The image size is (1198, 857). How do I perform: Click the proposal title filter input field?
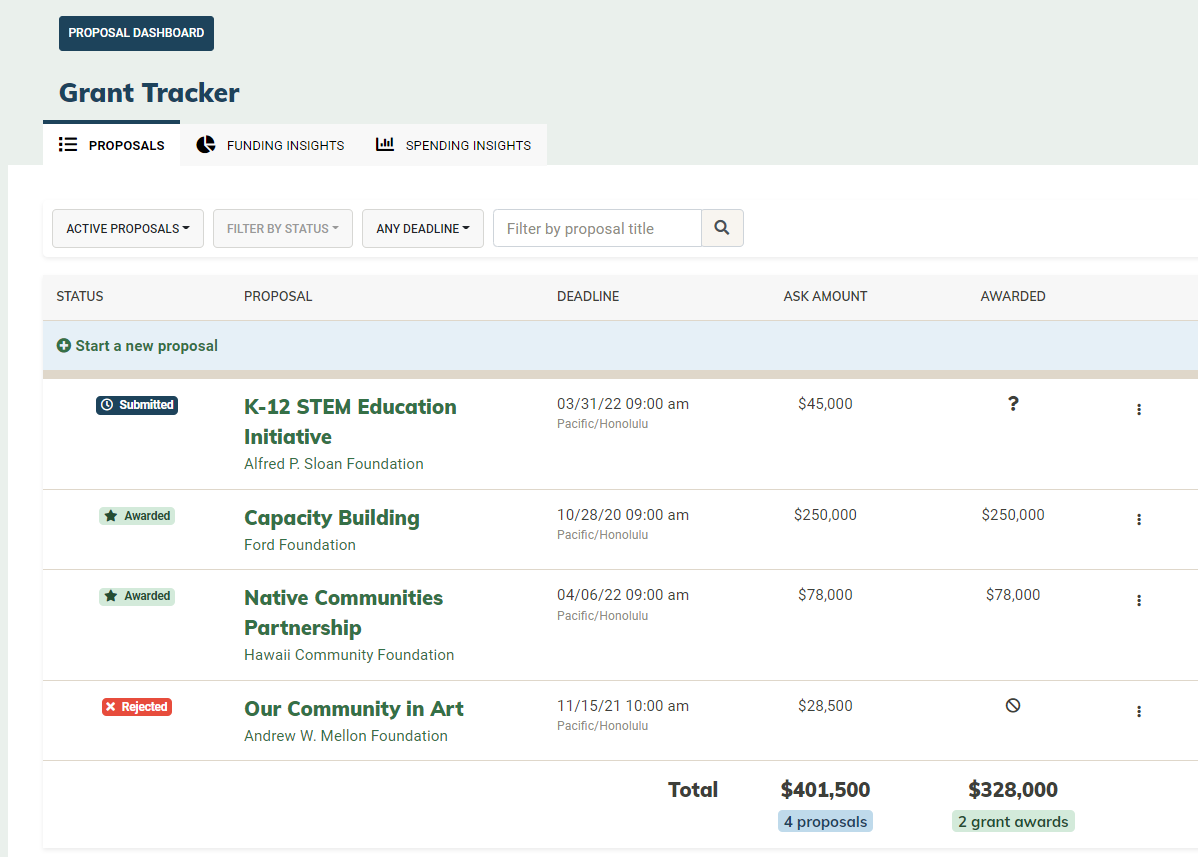pyautogui.click(x=597, y=228)
